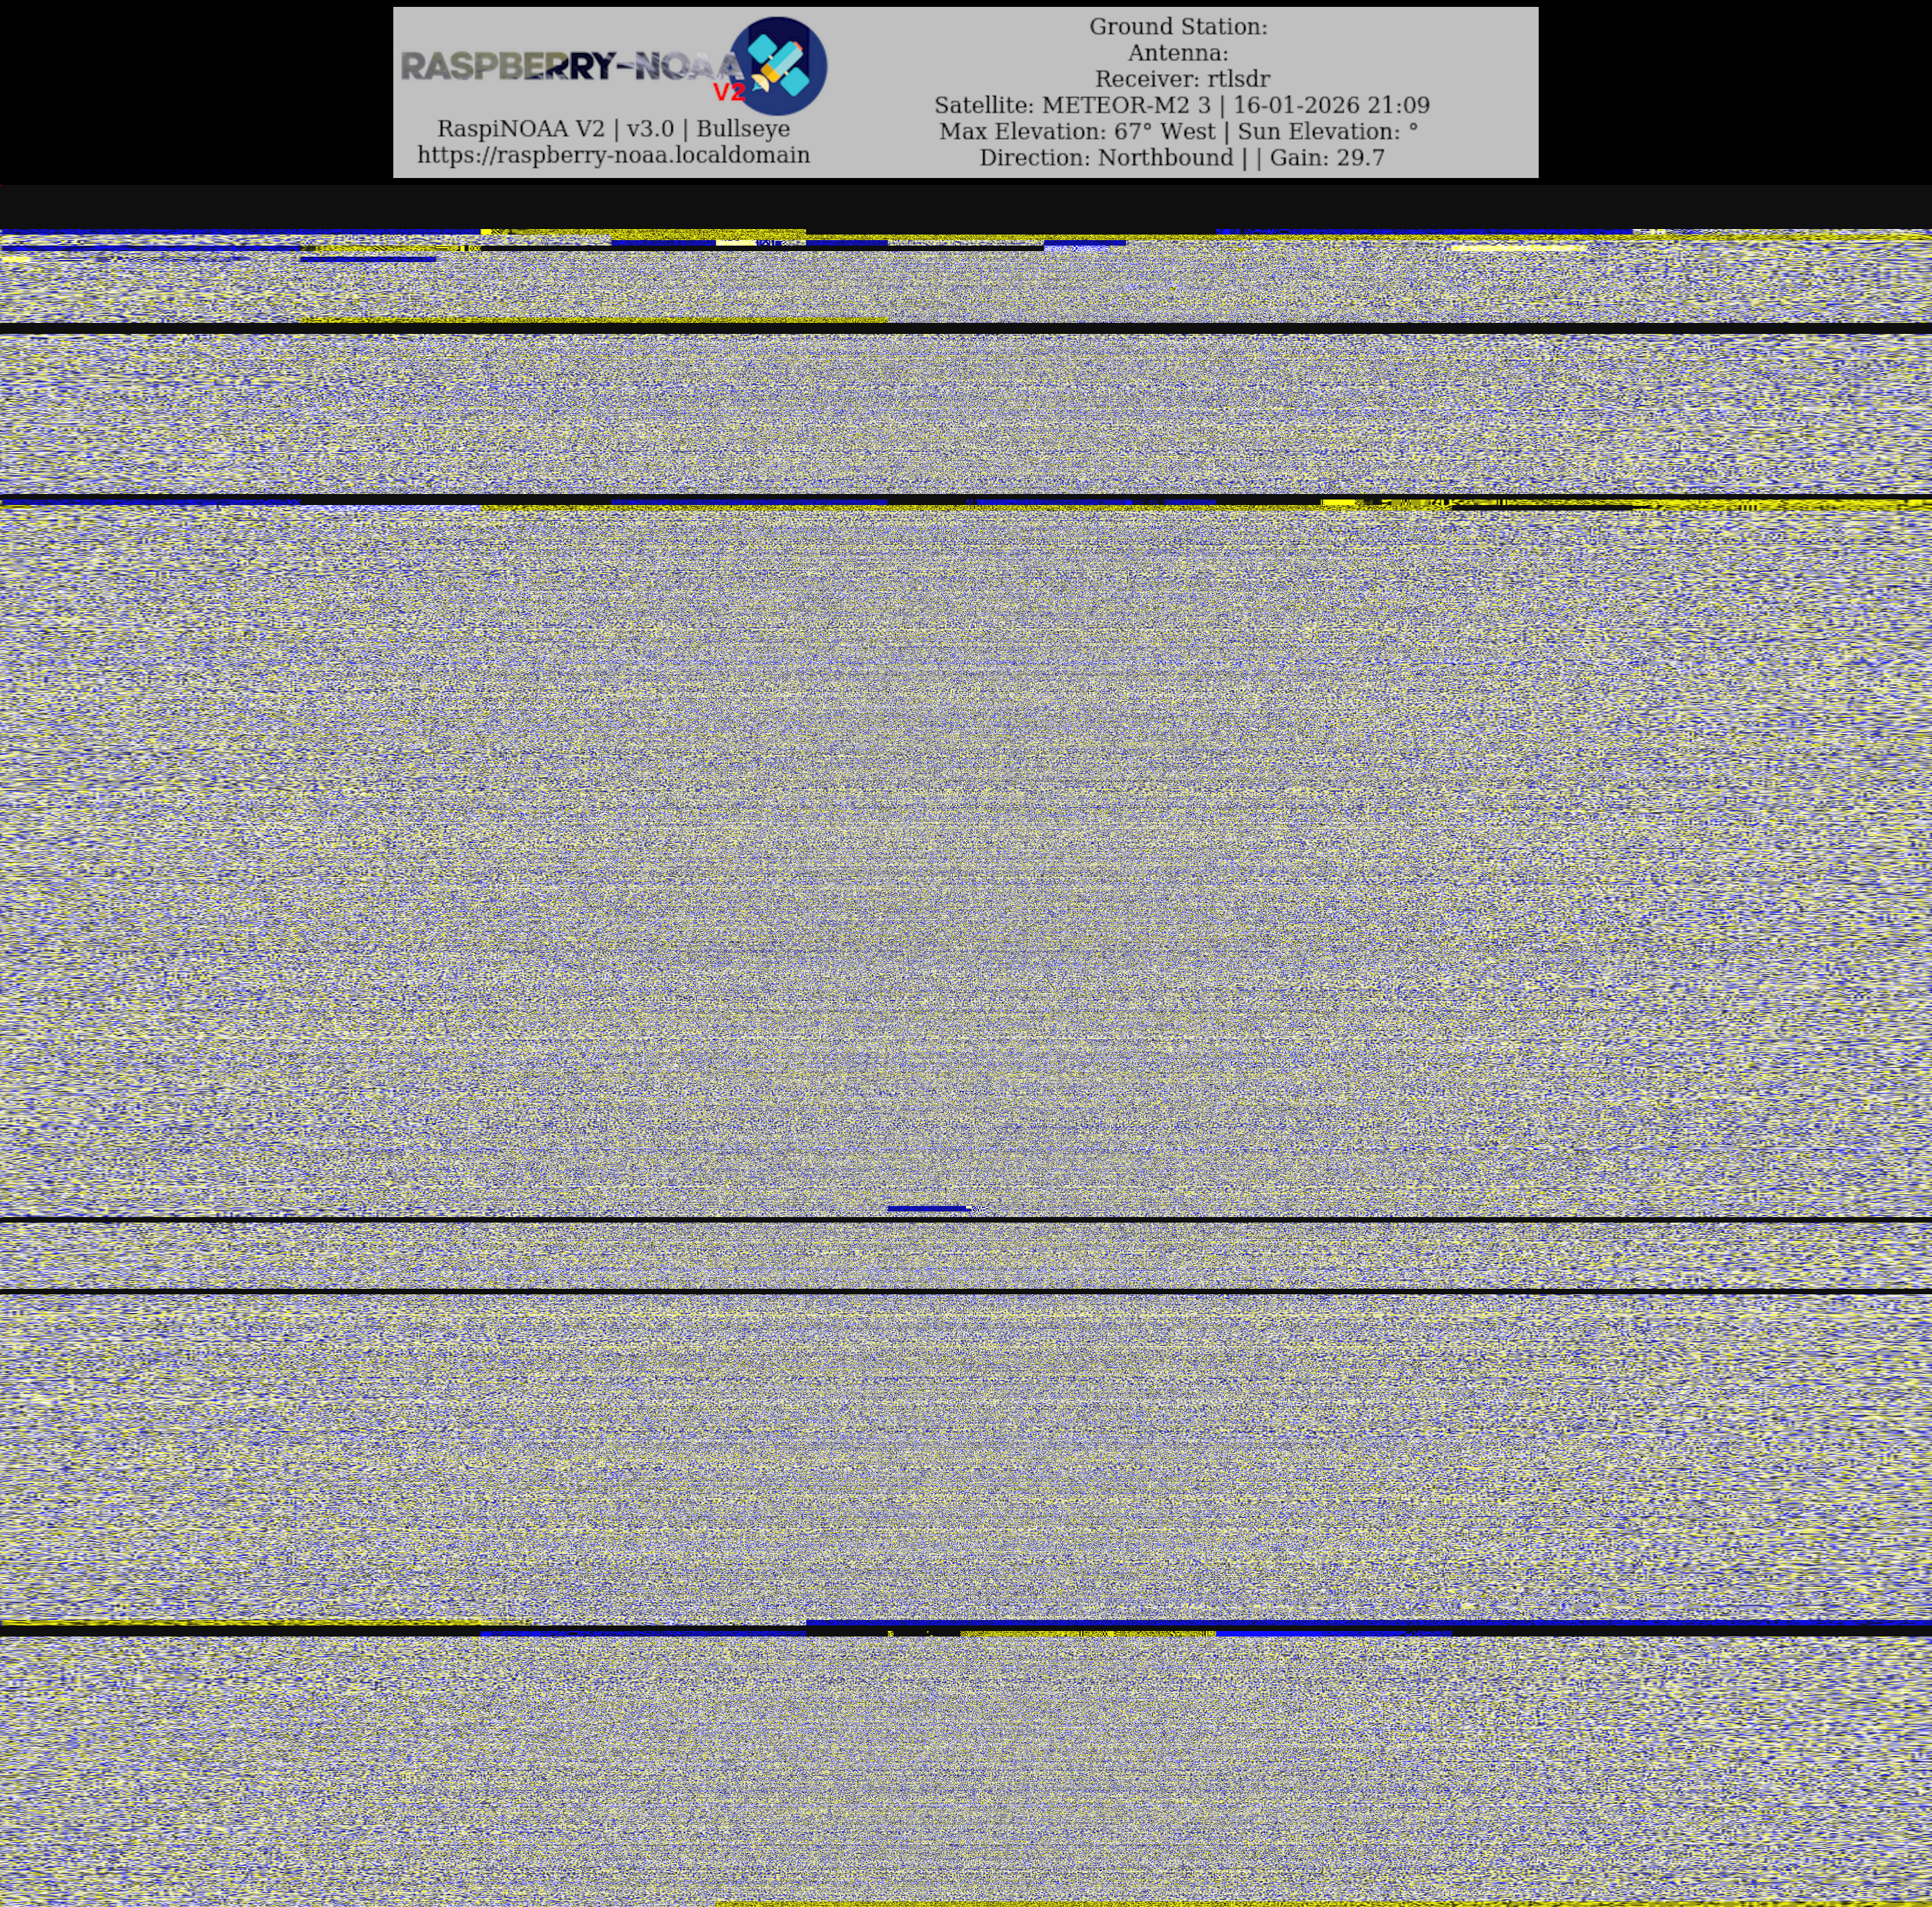Screen dimensions: 1932x1907
Task: Click the Ground Station label
Action: (1178, 27)
